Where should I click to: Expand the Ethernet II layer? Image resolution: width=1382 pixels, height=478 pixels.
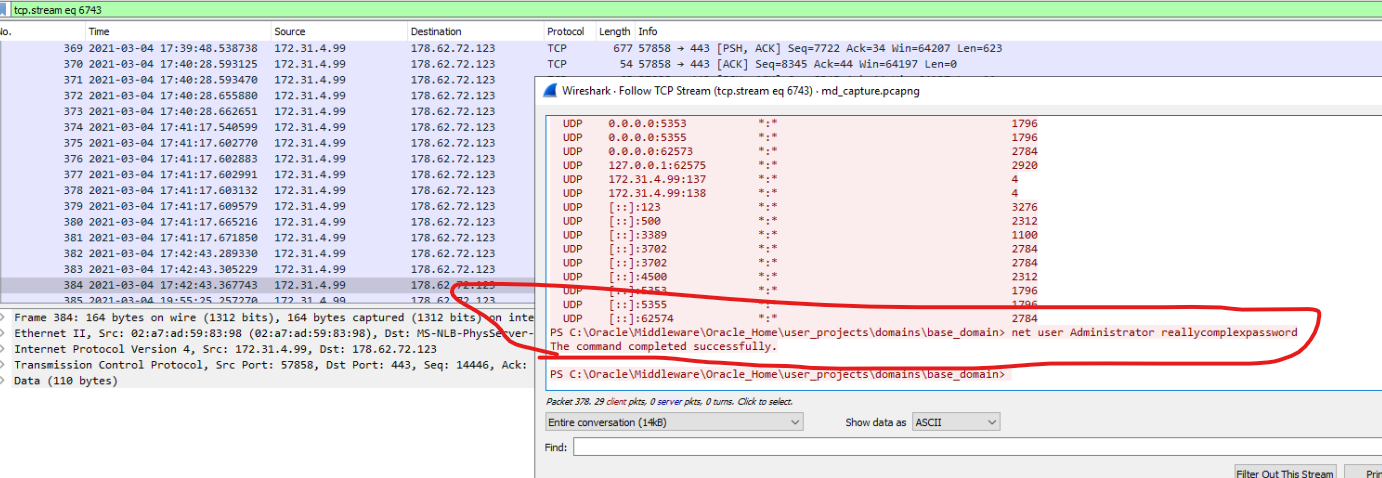(x=5, y=333)
